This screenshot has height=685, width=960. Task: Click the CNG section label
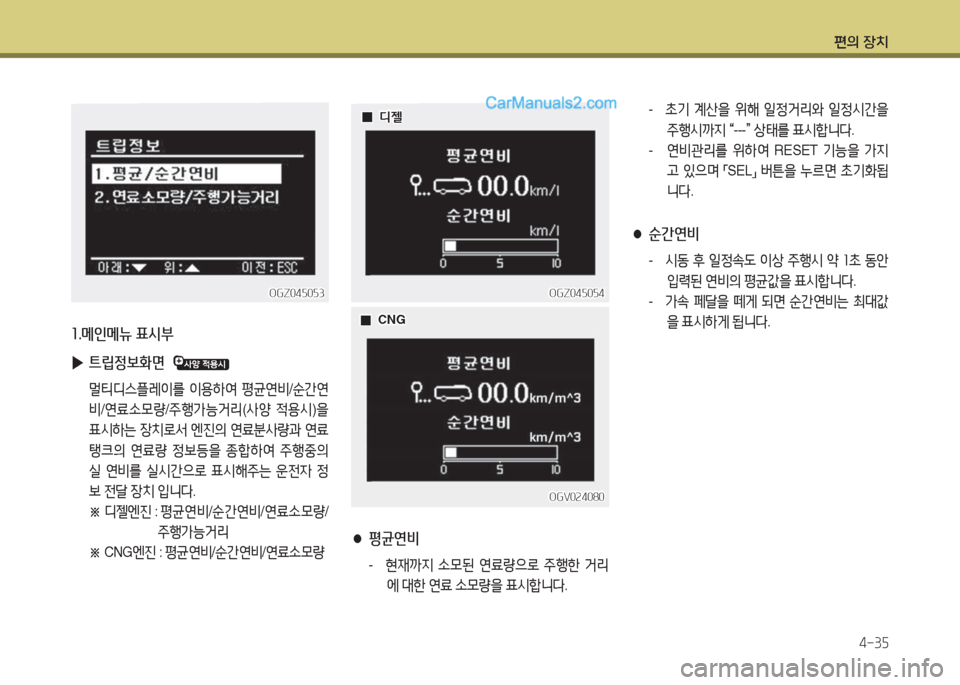392,320
